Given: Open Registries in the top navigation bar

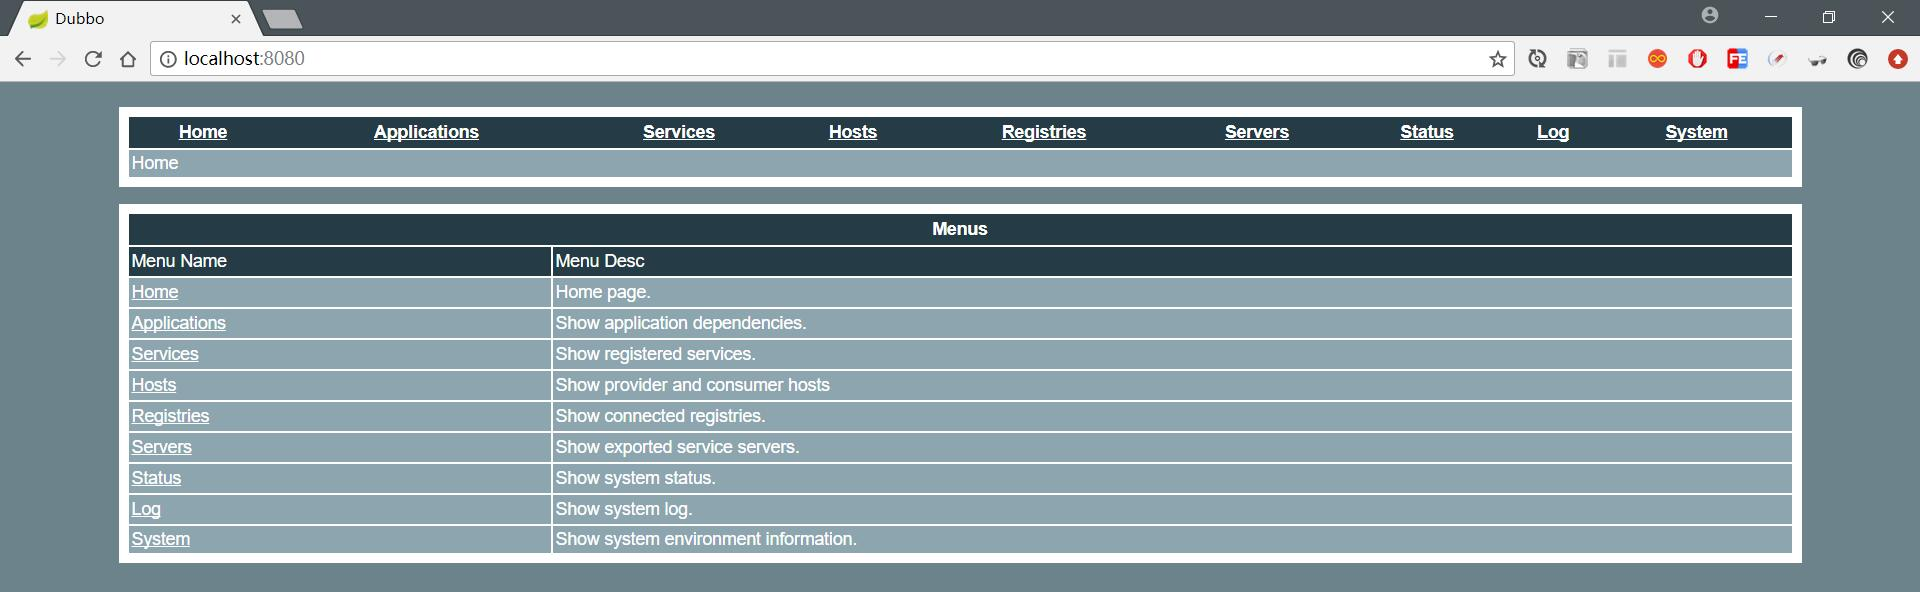Looking at the screenshot, I should pos(1044,132).
